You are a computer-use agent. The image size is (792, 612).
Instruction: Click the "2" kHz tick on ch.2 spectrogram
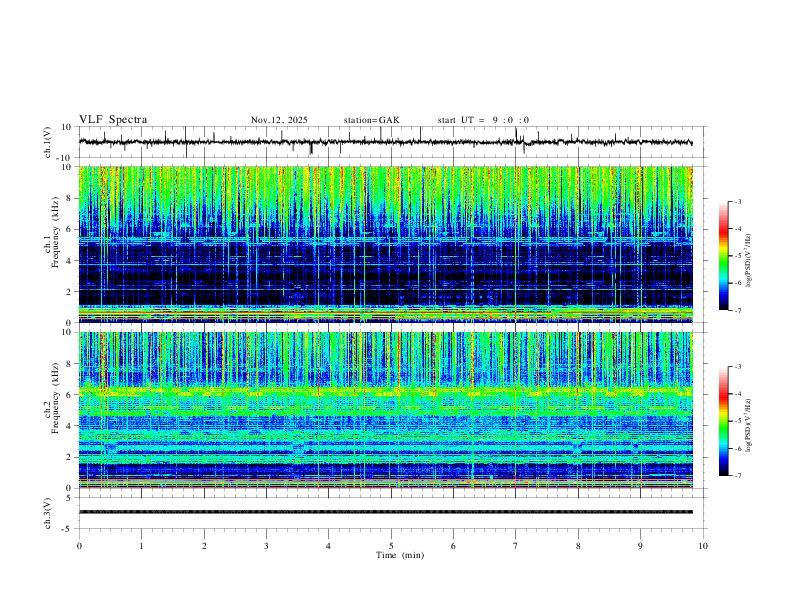pos(70,457)
